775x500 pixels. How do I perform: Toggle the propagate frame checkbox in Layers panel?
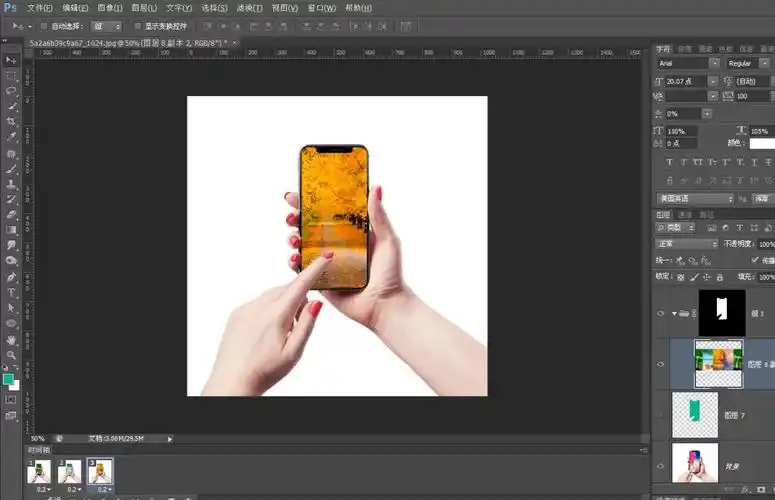(755, 260)
